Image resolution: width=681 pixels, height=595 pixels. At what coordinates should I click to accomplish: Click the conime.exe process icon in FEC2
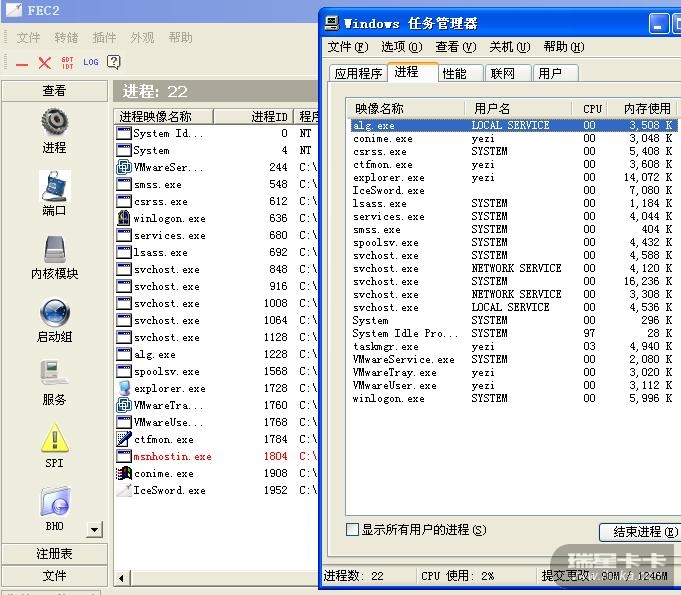124,473
